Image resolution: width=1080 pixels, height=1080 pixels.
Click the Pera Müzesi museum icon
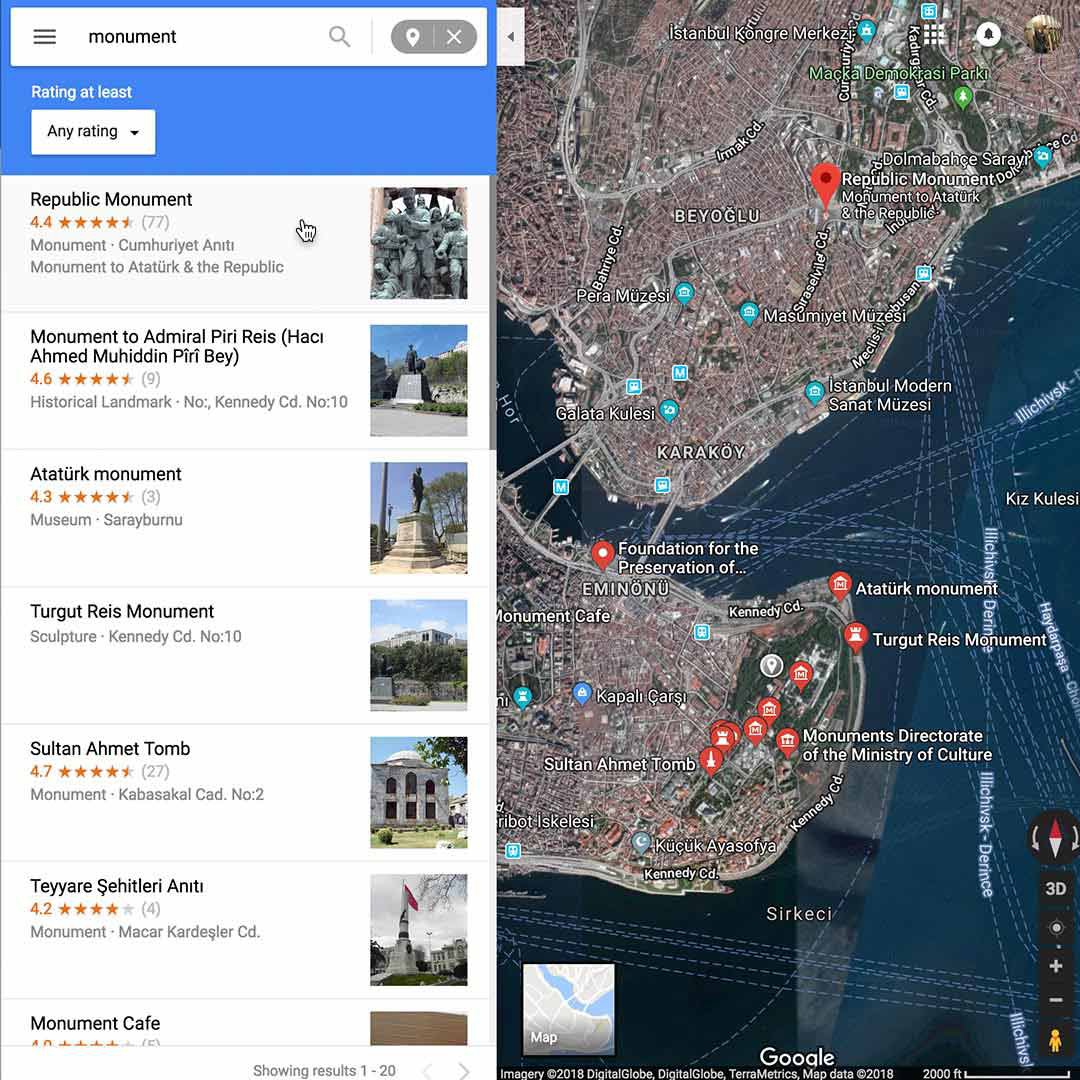684,293
